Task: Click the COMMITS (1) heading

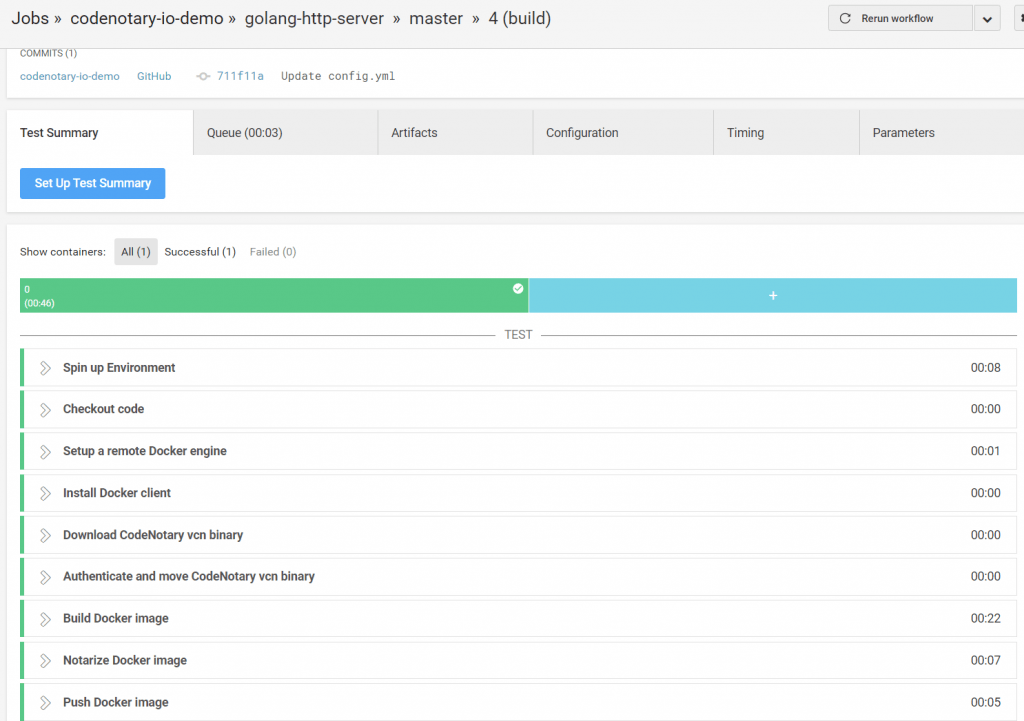Action: point(48,53)
